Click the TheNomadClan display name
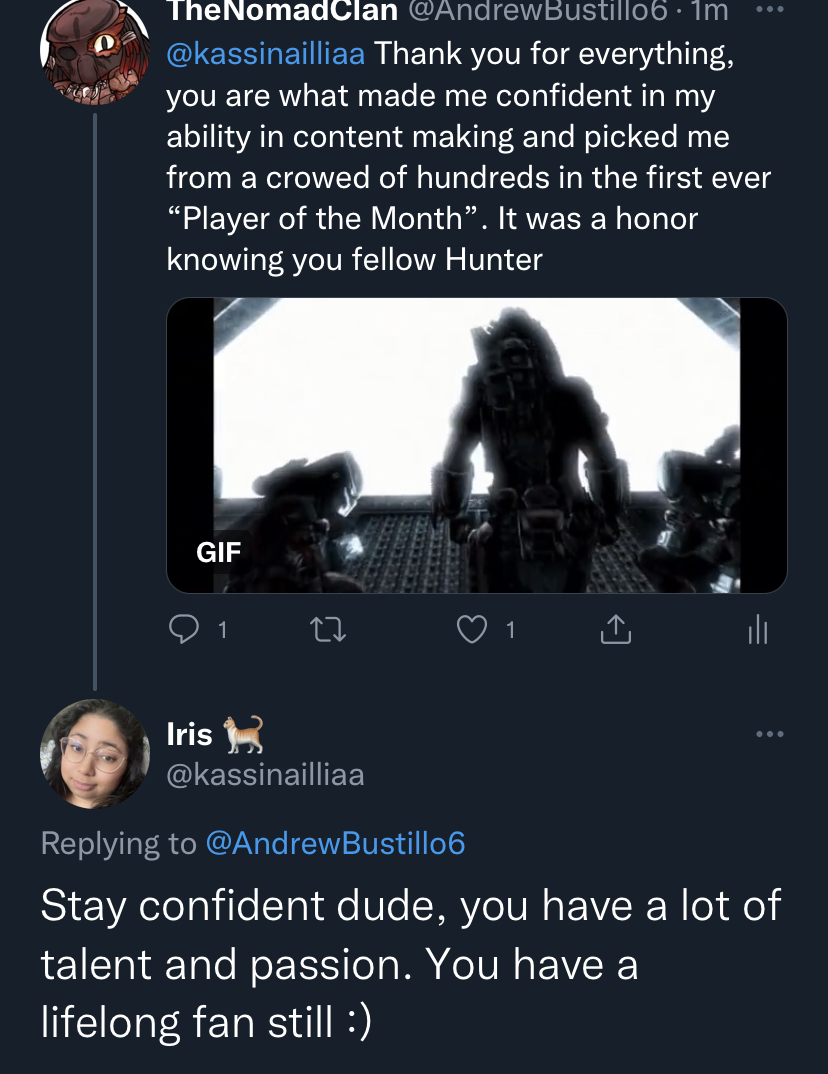Screen dimensions: 828x1074 (282, 11)
